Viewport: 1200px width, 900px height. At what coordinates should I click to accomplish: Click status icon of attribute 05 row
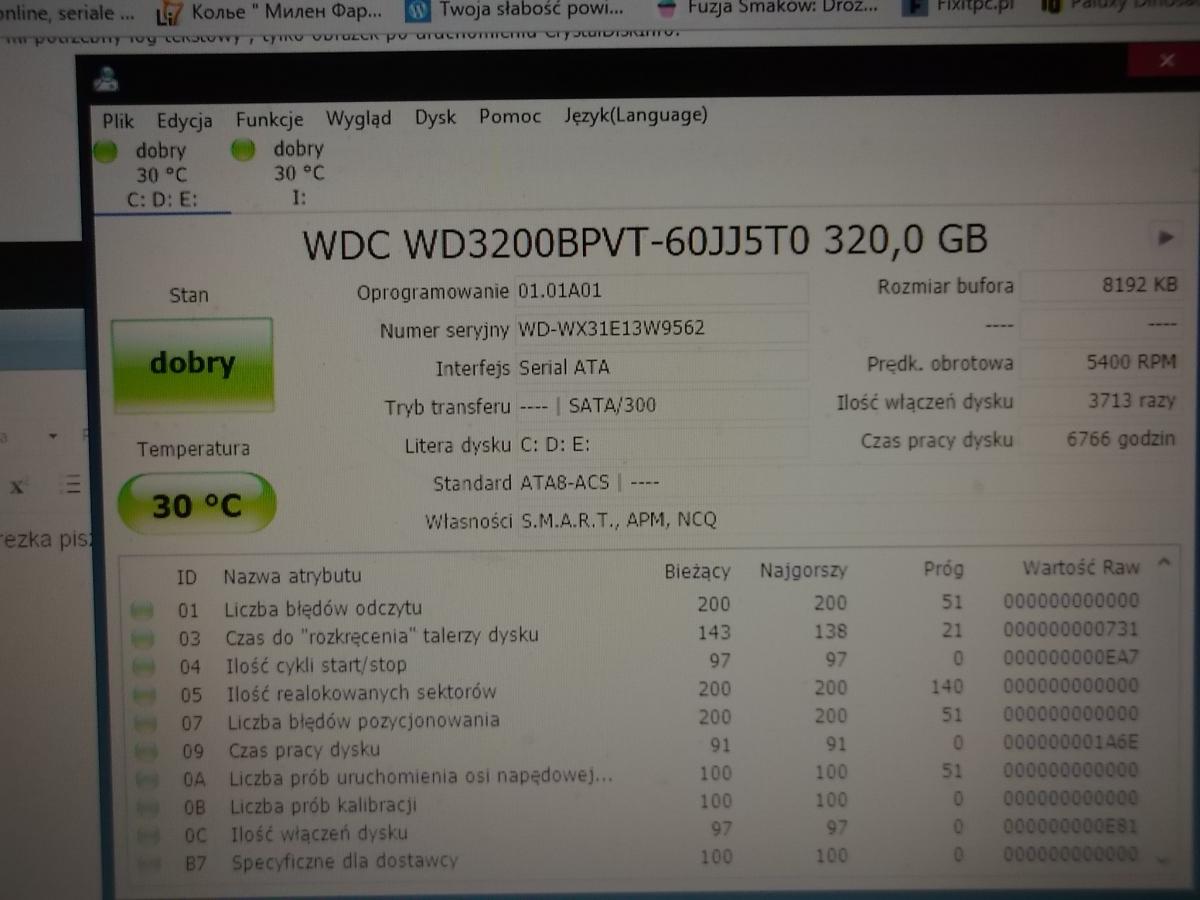pos(143,694)
